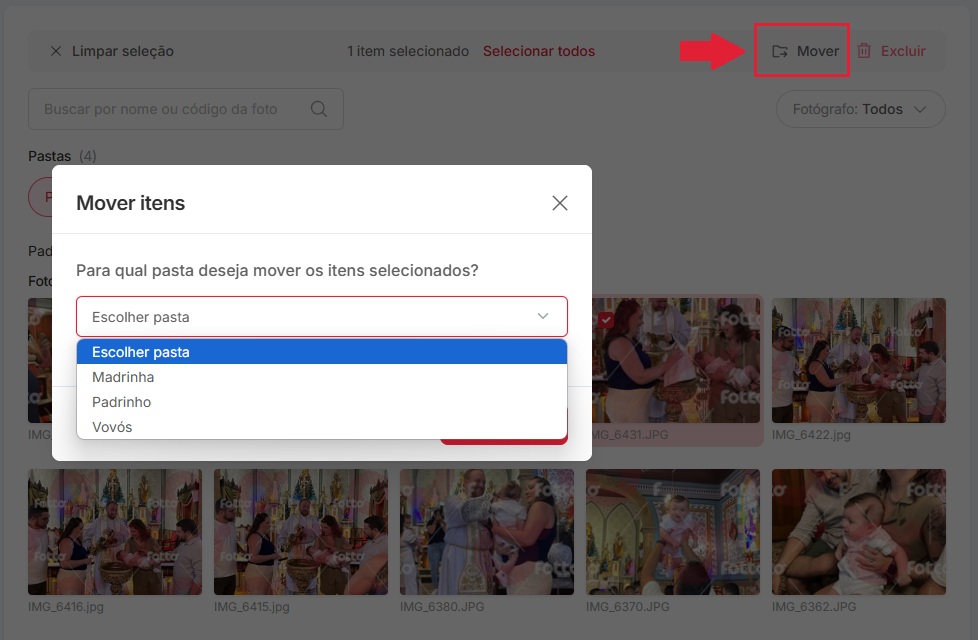Focus the photo name or code search field
978x640 pixels.
click(186, 109)
